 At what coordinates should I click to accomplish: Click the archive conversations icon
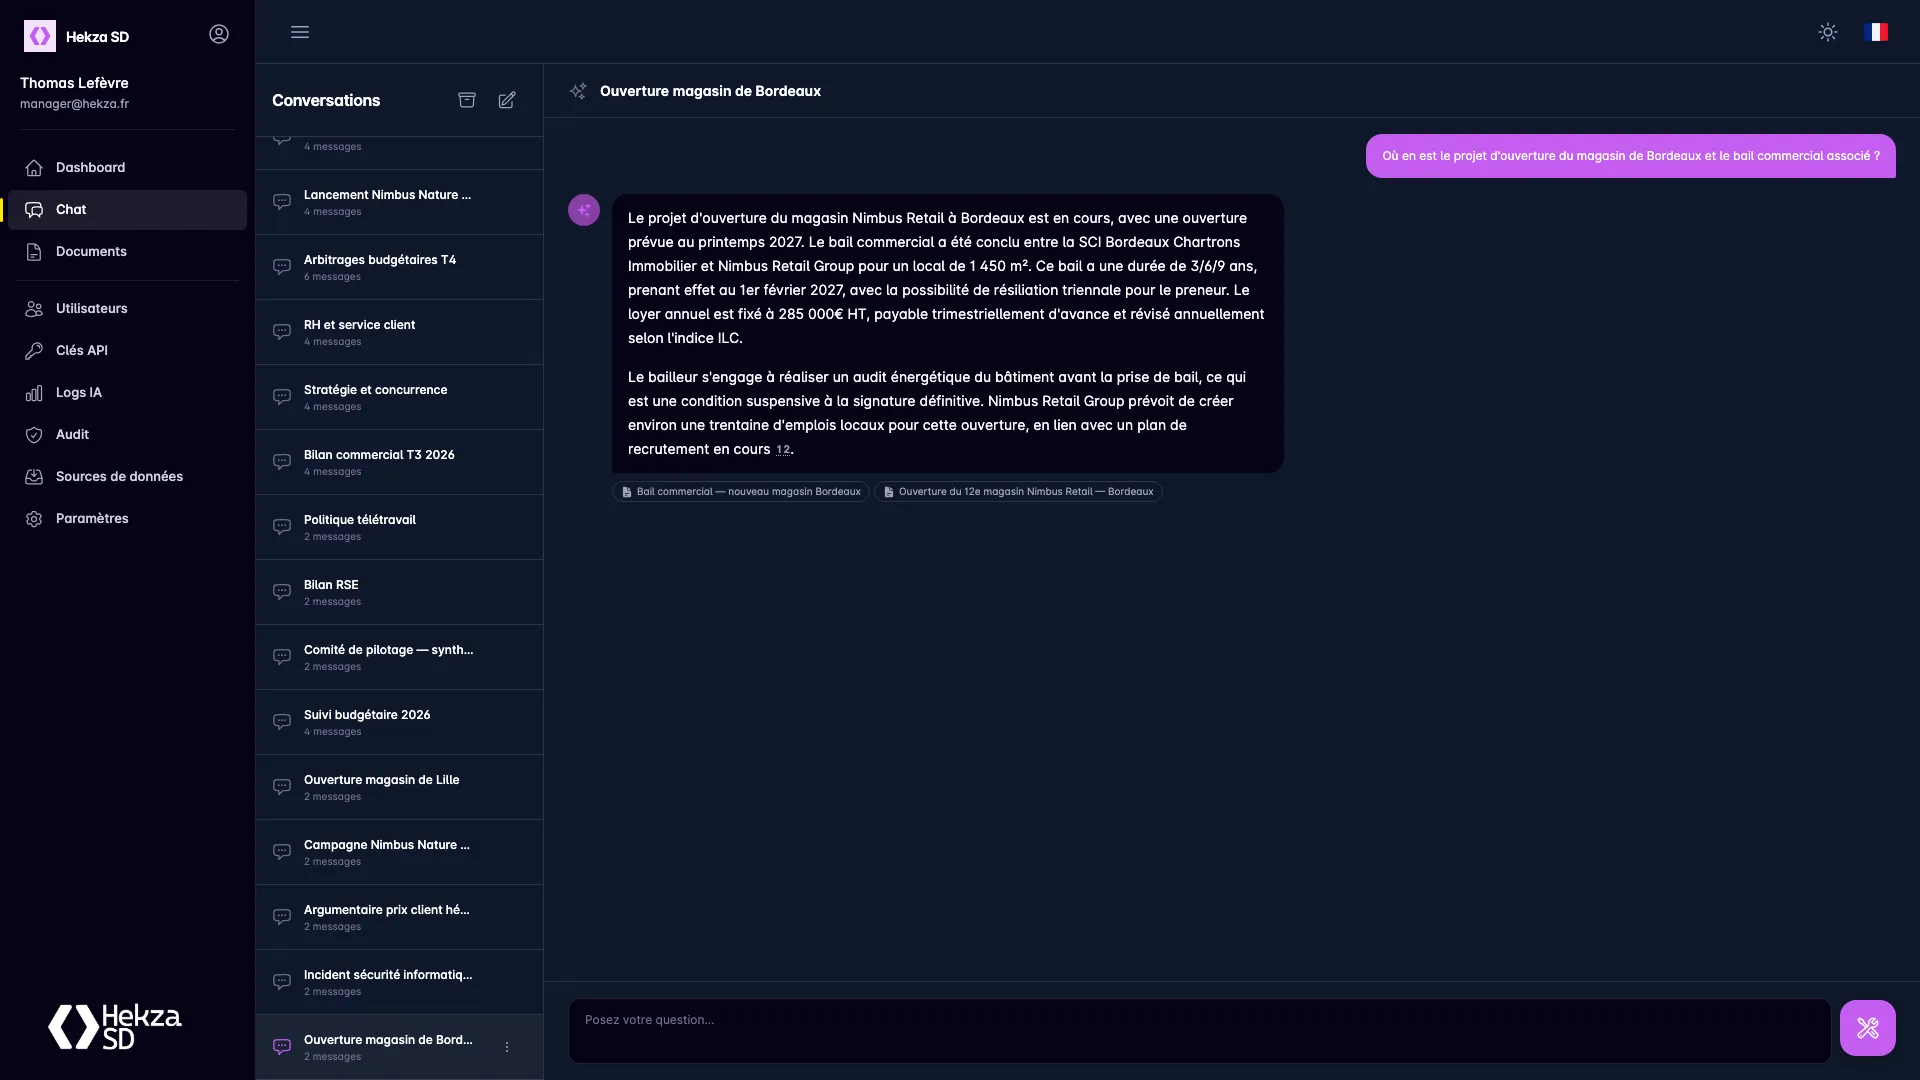coord(467,100)
